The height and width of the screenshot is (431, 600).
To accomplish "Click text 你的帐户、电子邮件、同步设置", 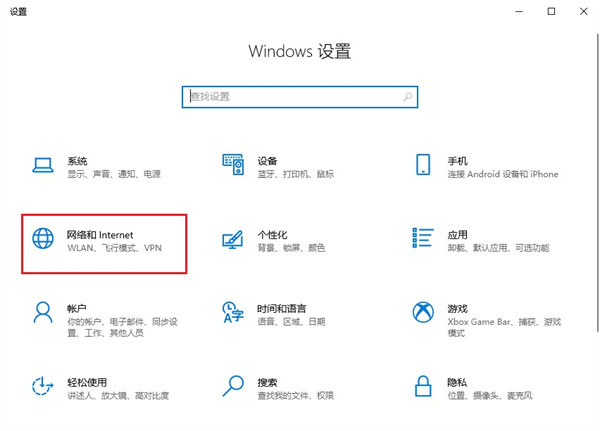I will point(122,327).
